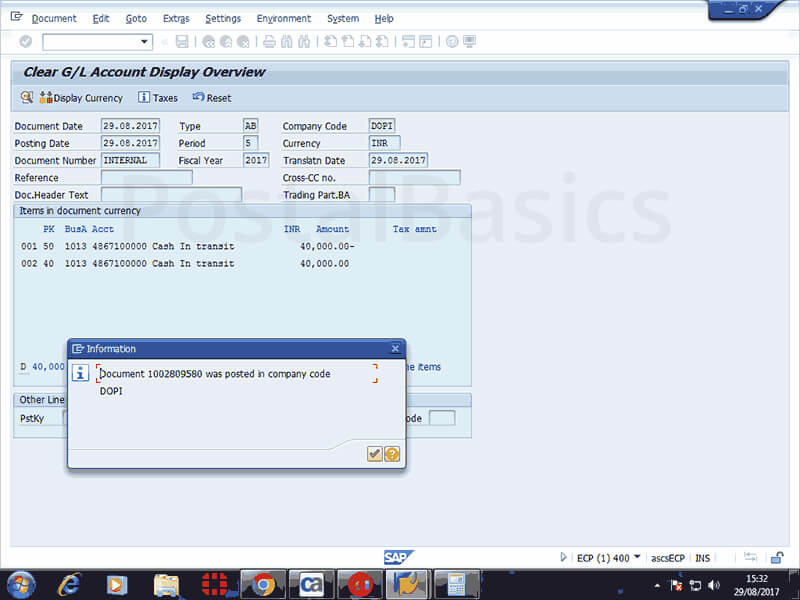Toggle the INS insert mode indicator
800x600 pixels.
[x=703, y=557]
